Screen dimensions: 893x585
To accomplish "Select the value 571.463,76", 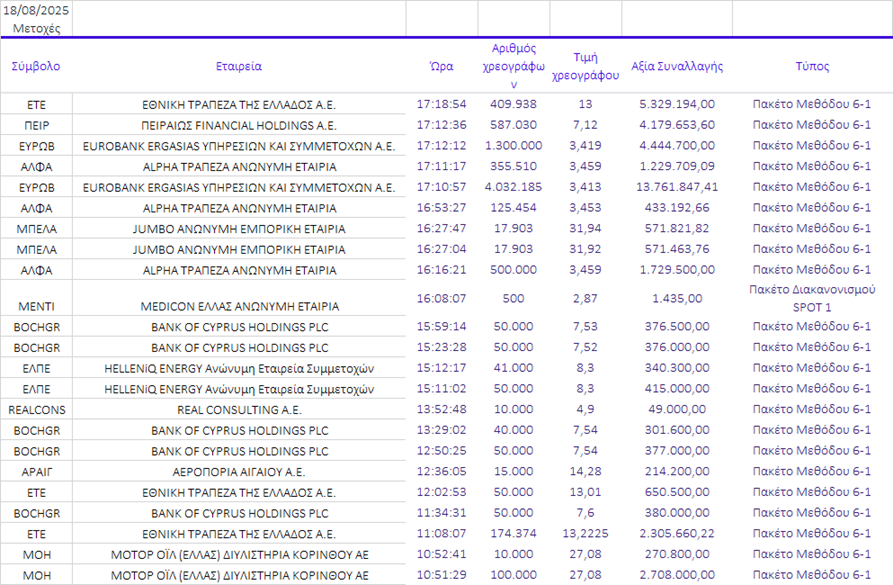I will pyautogui.click(x=677, y=249).
